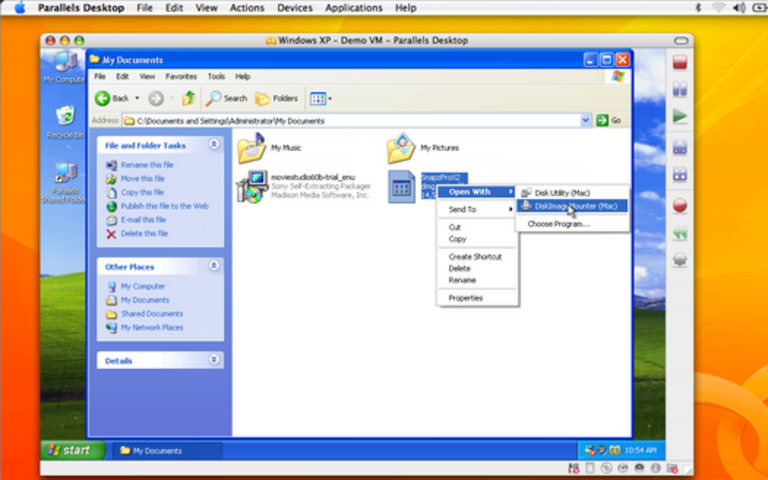768x480 pixels.
Task: Click My Documents taskbar button
Action: pyautogui.click(x=168, y=451)
